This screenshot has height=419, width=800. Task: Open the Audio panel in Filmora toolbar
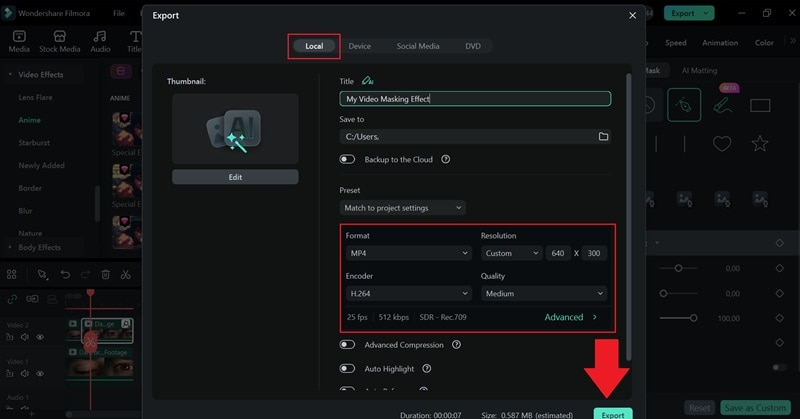[100, 41]
